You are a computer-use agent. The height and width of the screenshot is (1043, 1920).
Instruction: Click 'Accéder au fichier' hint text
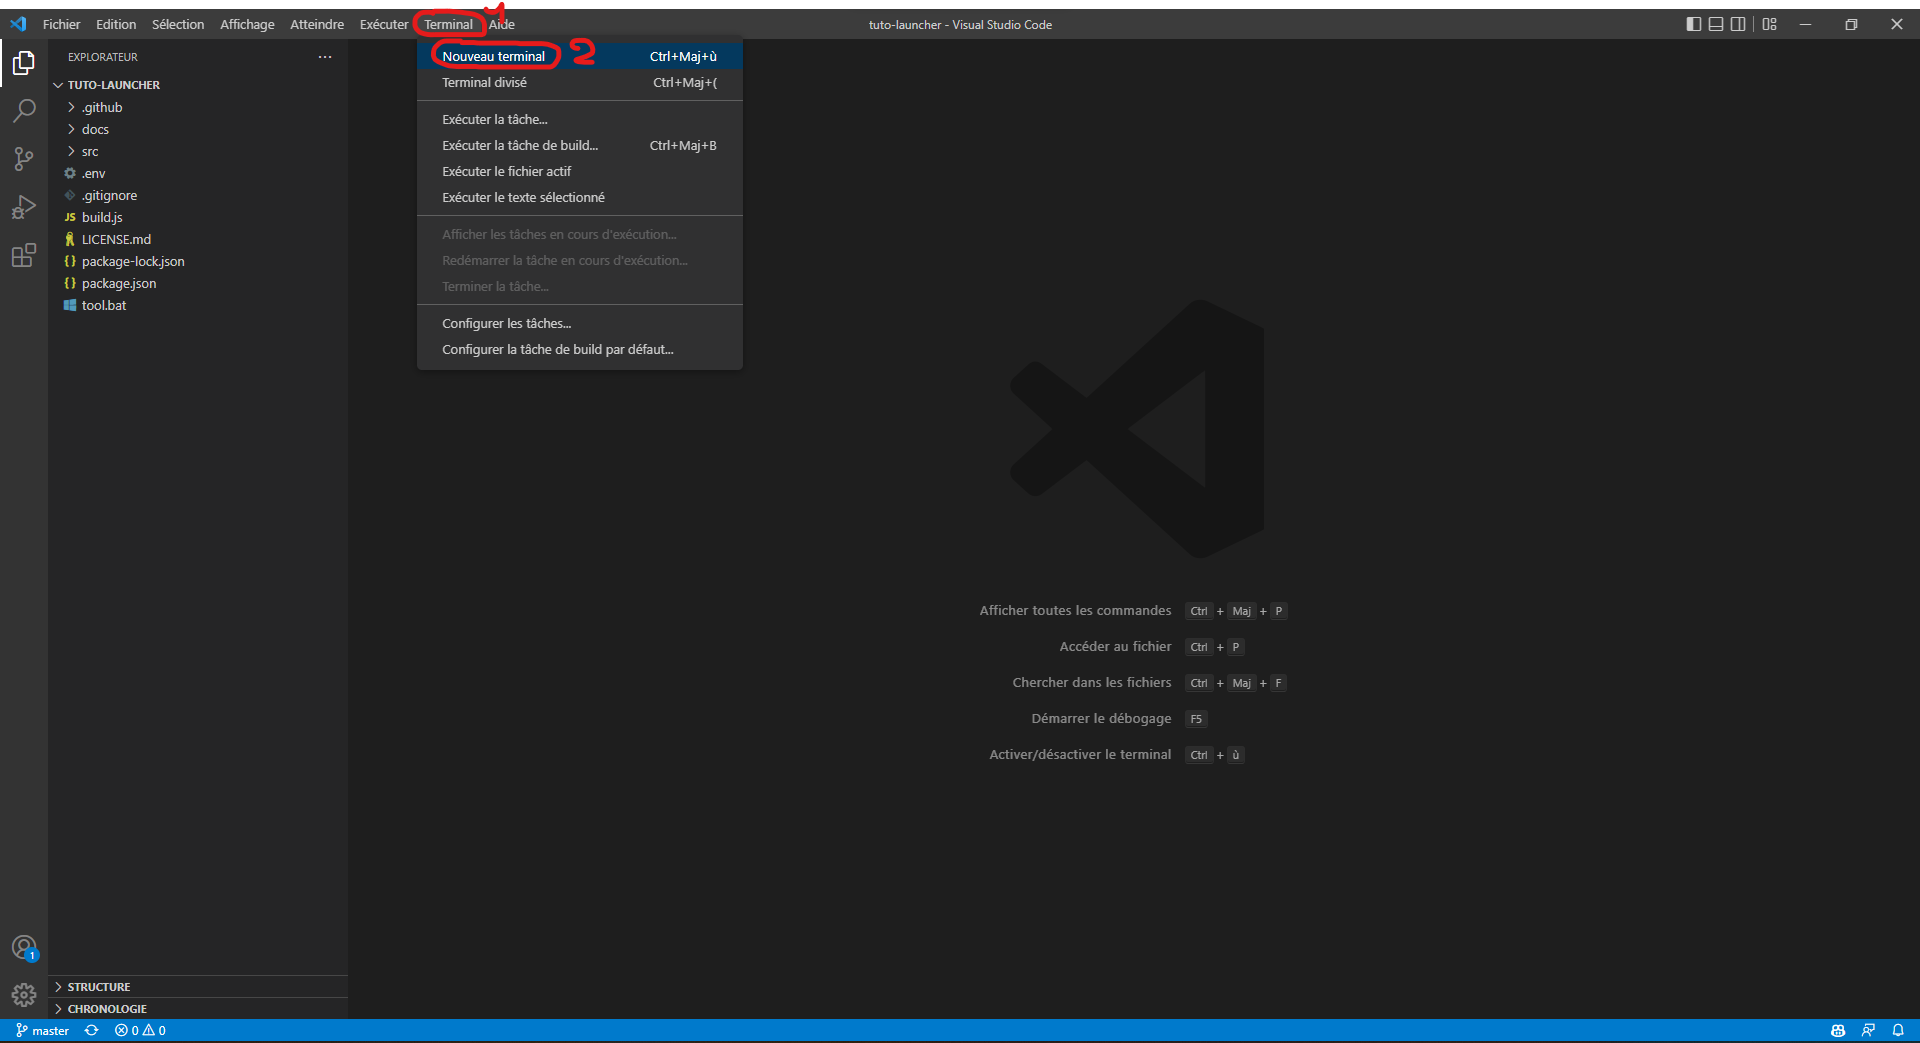tap(1115, 646)
